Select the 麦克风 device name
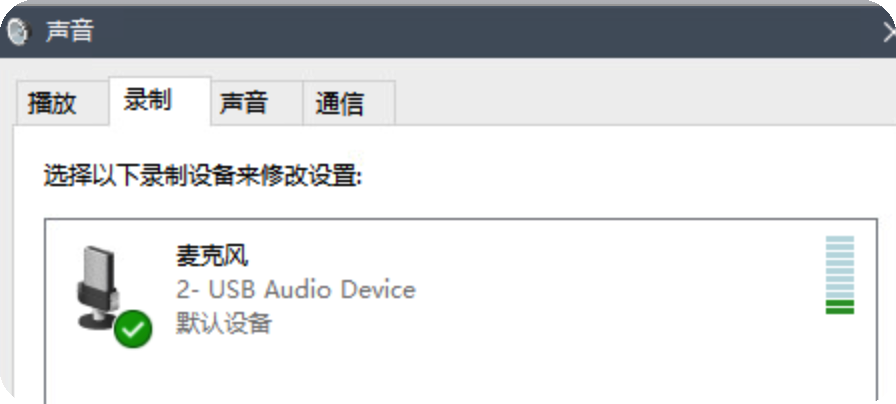The image size is (896, 404). coord(212,256)
